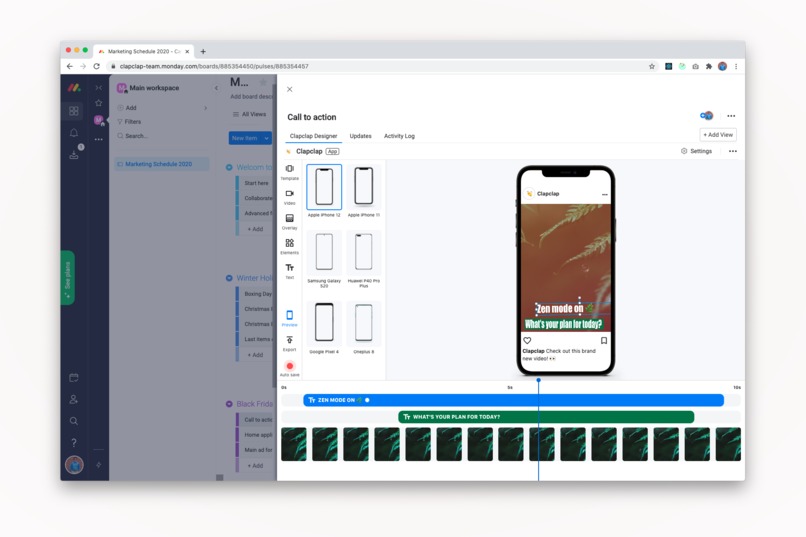Select the Preview tool
This screenshot has width=806, height=537.
(x=289, y=318)
